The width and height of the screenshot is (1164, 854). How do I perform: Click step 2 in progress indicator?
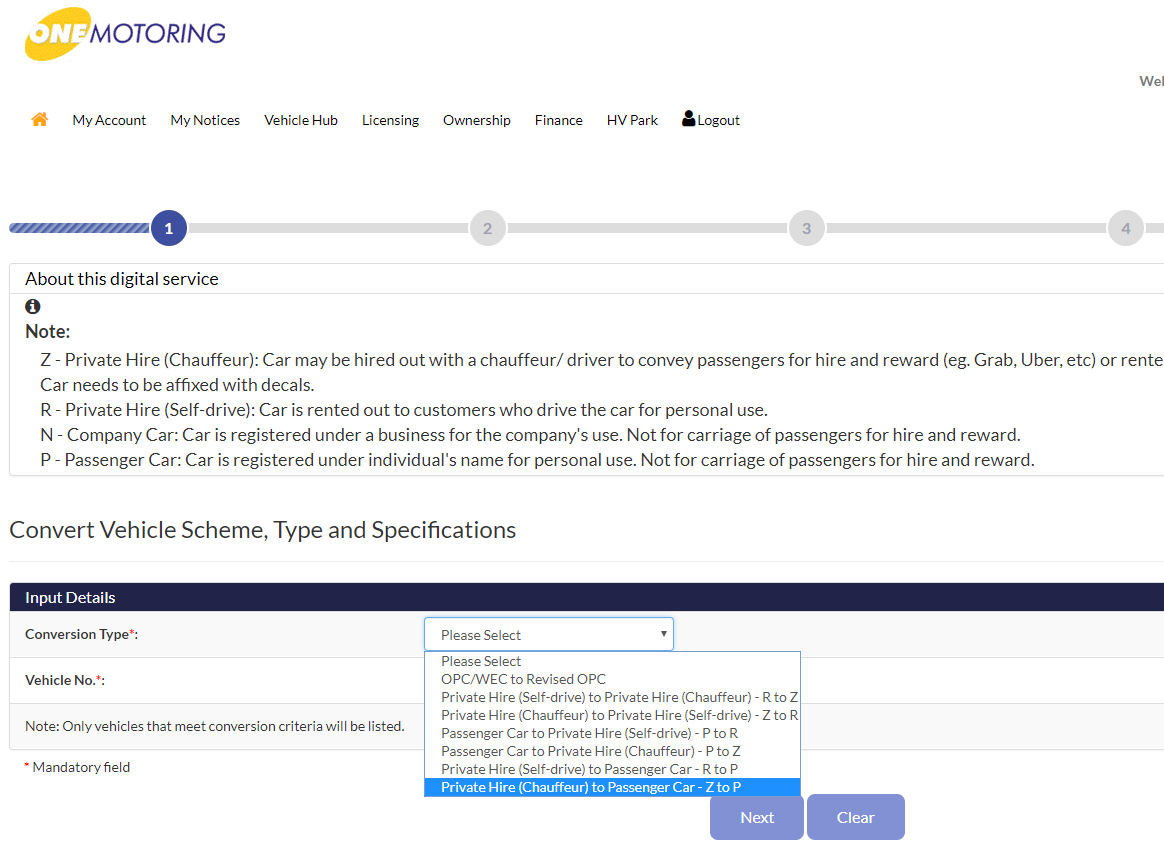tap(487, 228)
